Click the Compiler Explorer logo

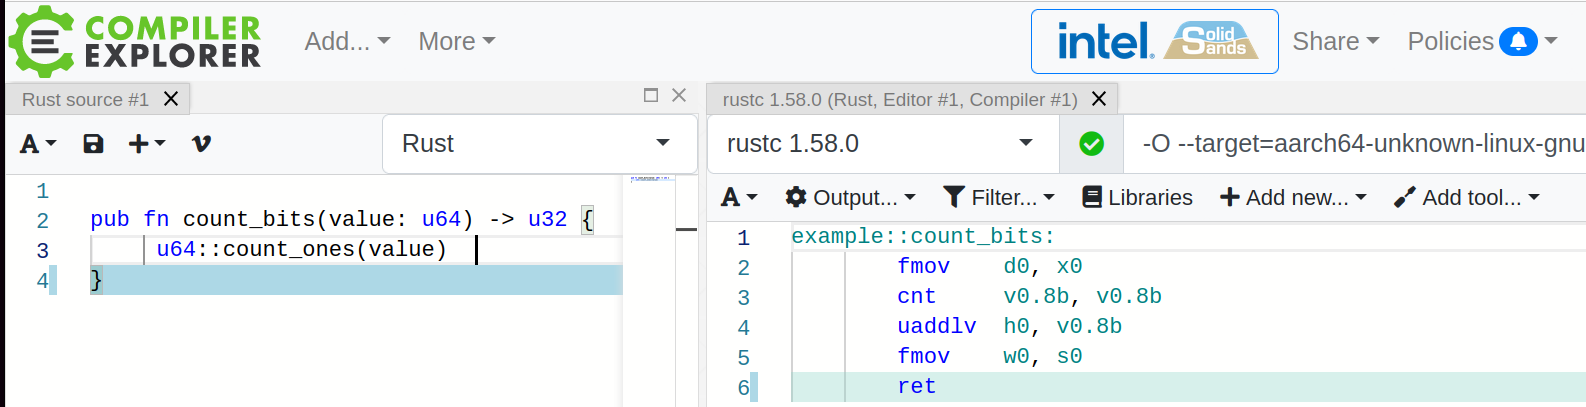tap(135, 41)
